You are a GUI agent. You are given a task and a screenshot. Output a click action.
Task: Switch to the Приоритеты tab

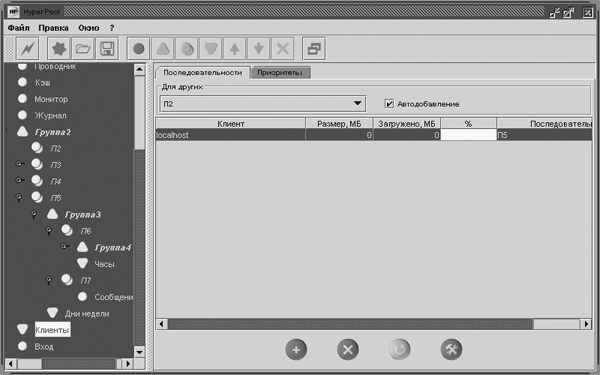280,73
